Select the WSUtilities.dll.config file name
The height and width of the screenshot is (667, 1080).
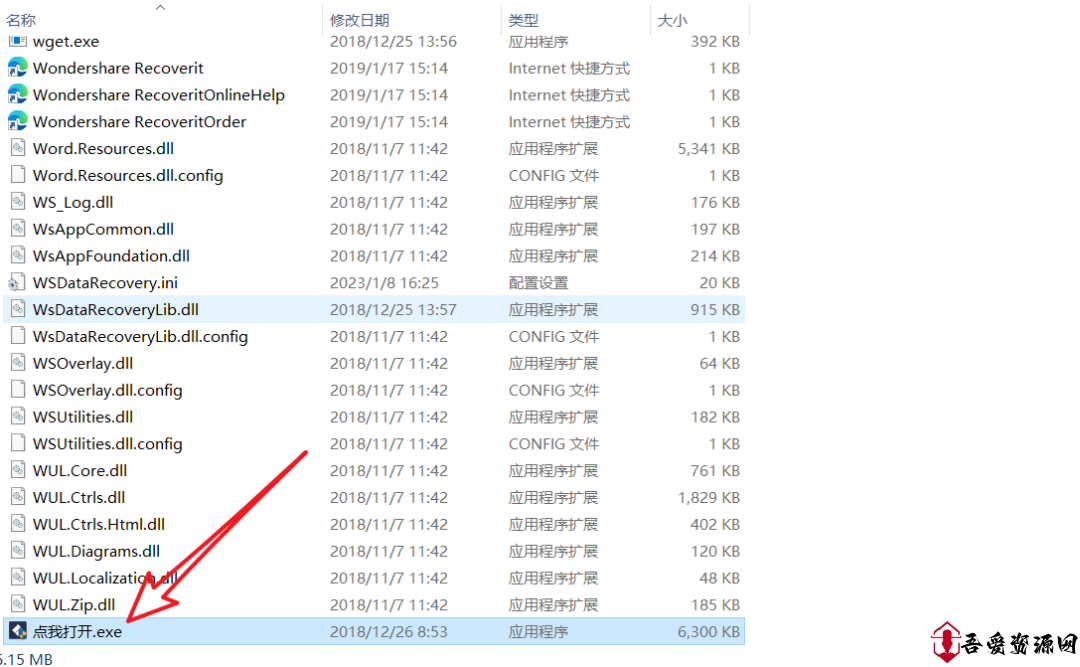coord(108,444)
